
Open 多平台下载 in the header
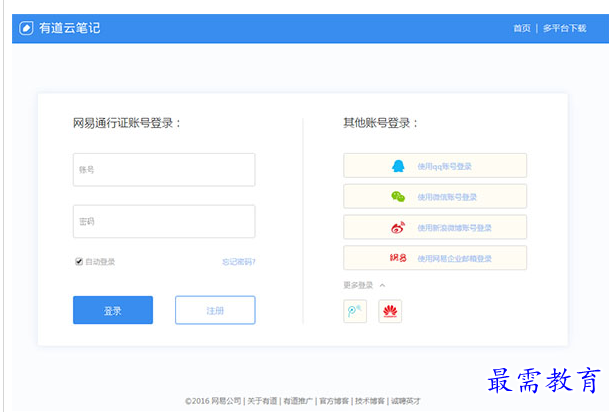tap(564, 28)
